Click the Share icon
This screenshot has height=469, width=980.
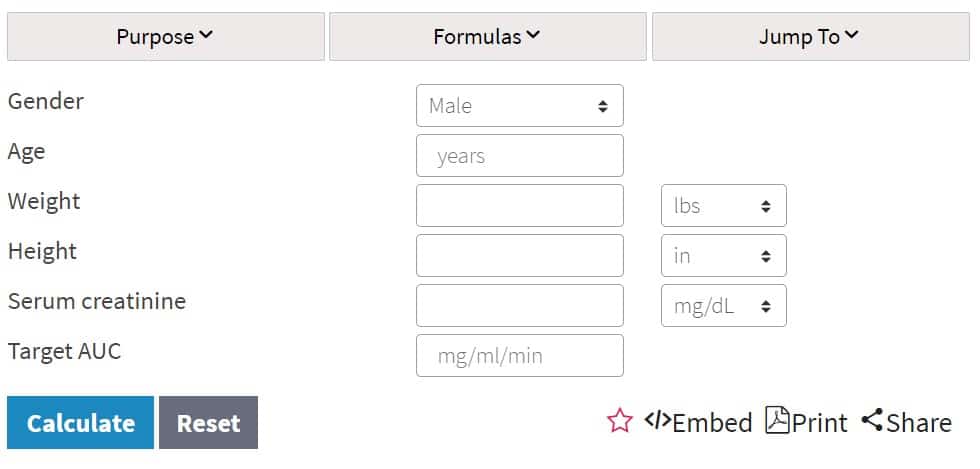point(872,420)
